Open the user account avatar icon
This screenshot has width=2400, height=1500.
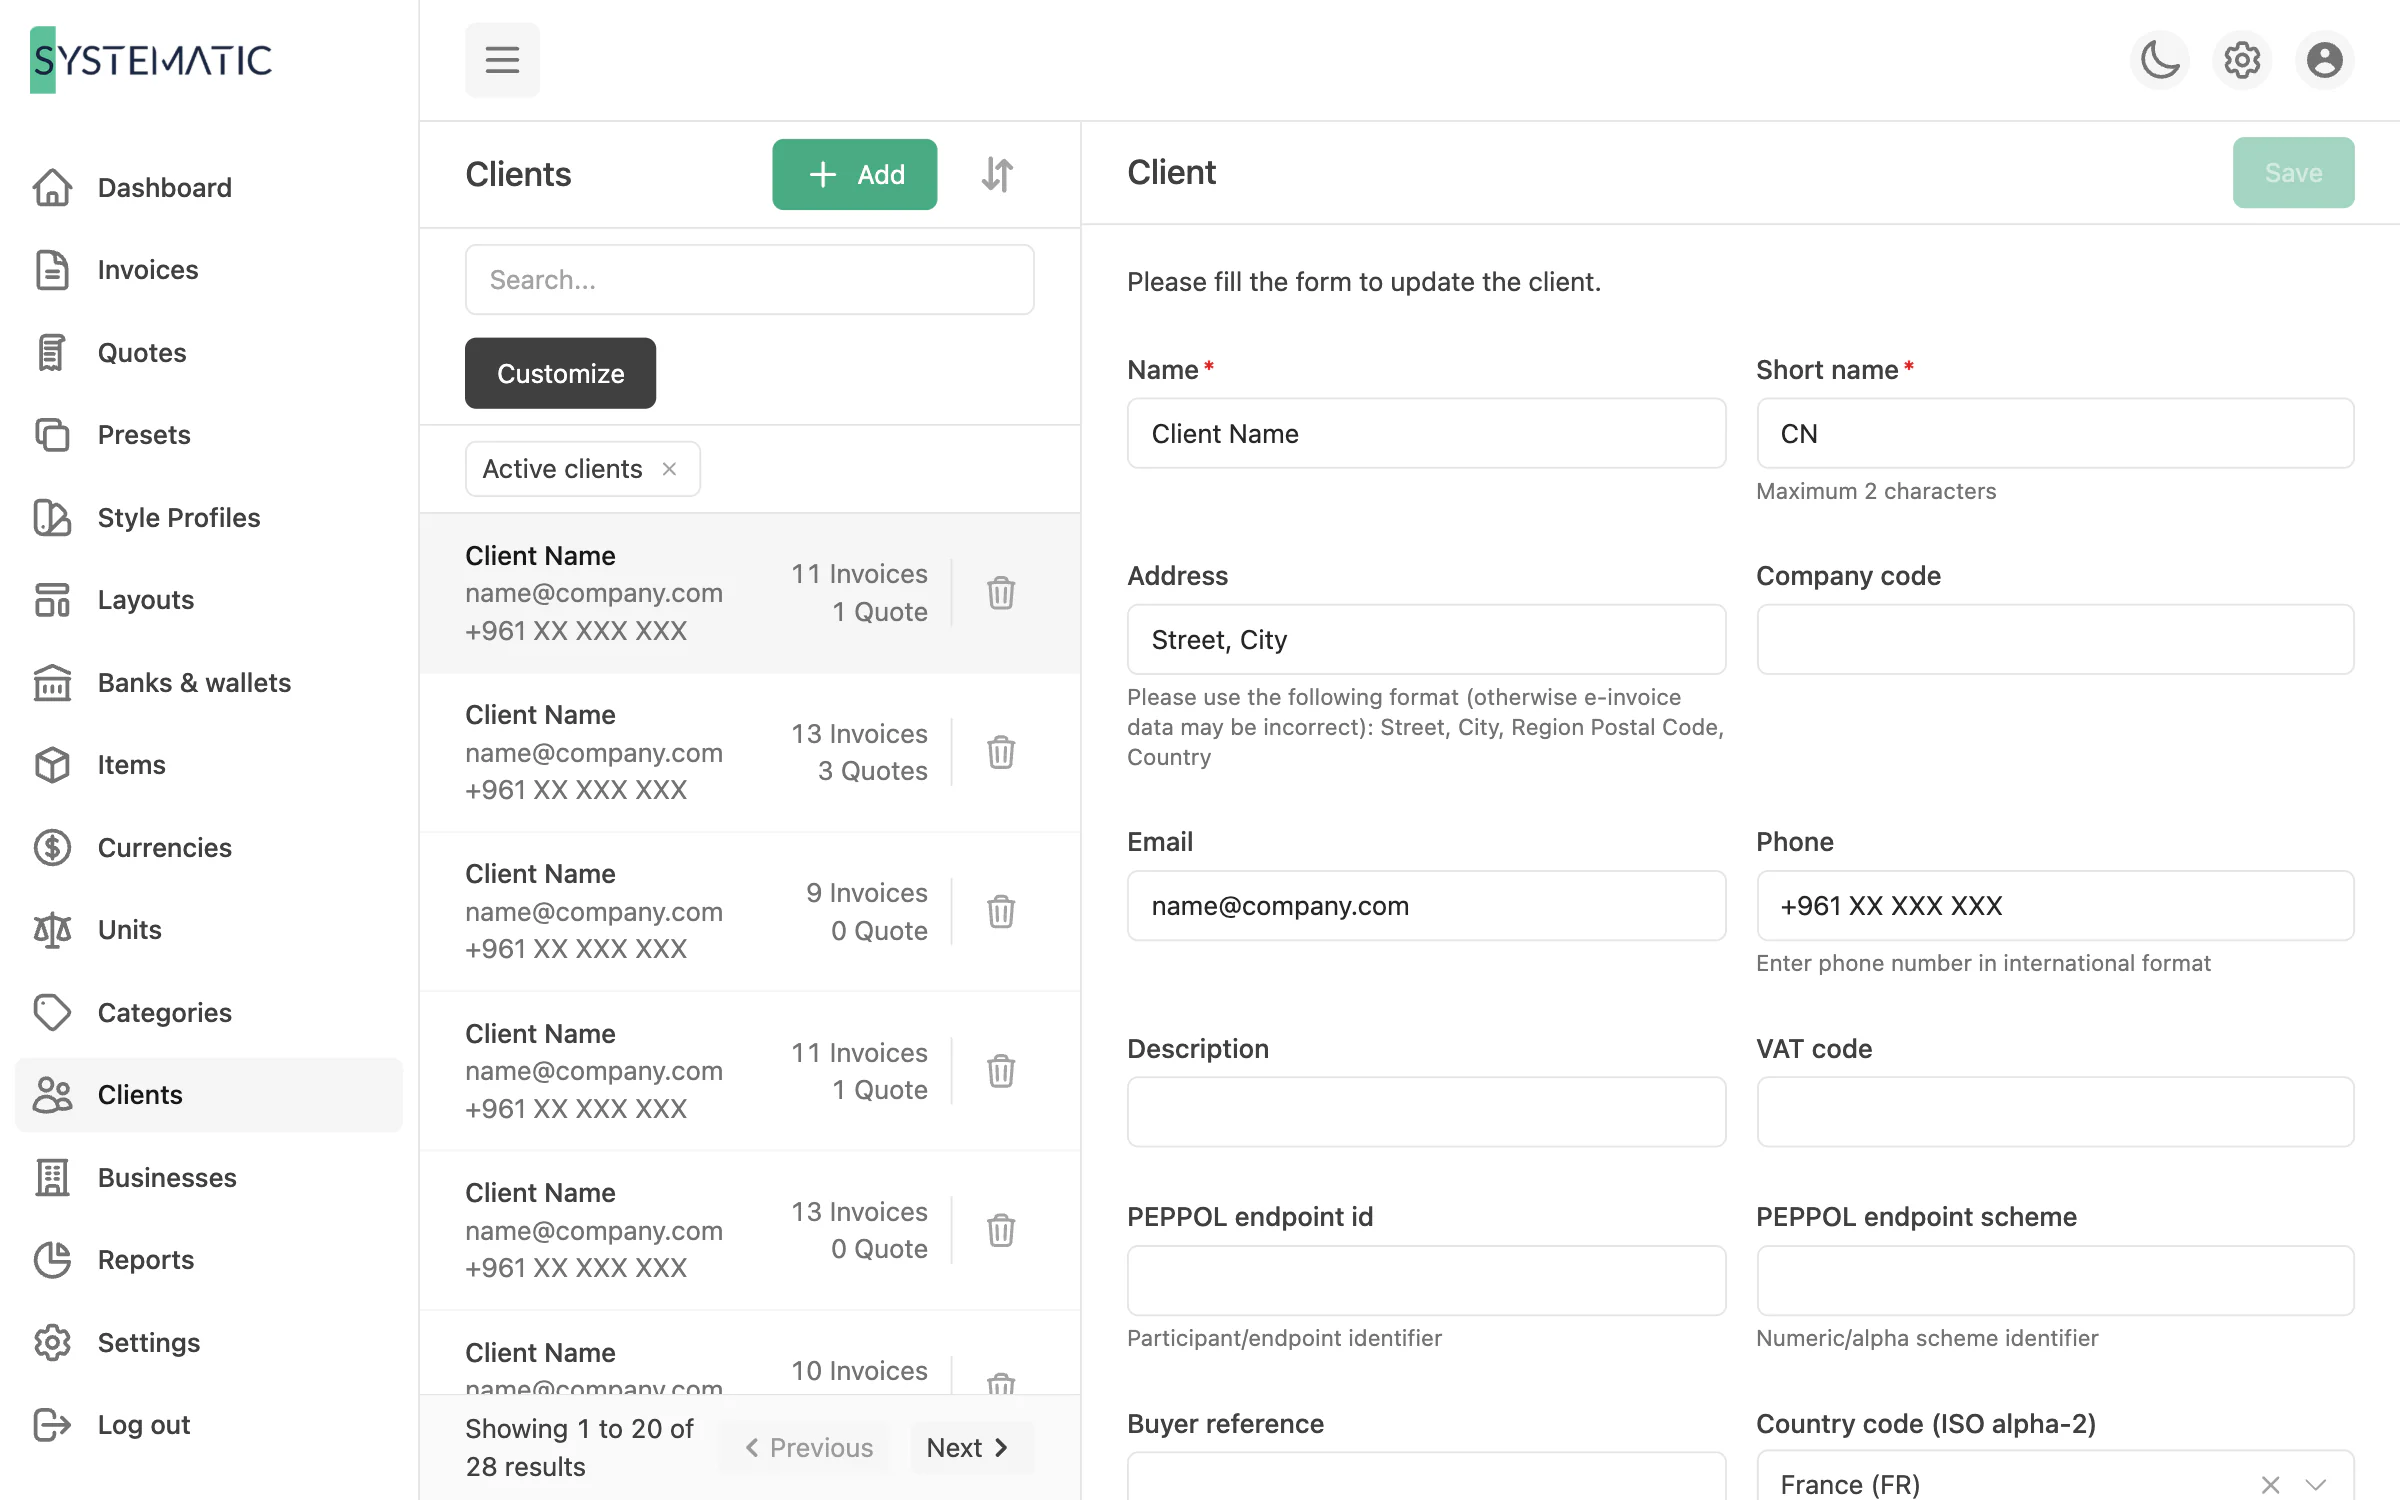click(2324, 60)
